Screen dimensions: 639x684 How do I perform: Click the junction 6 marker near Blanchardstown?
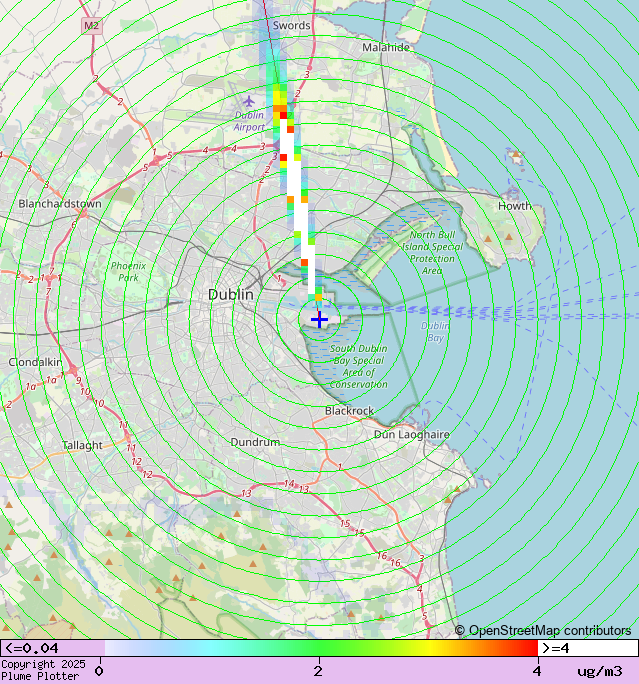tap(73, 225)
